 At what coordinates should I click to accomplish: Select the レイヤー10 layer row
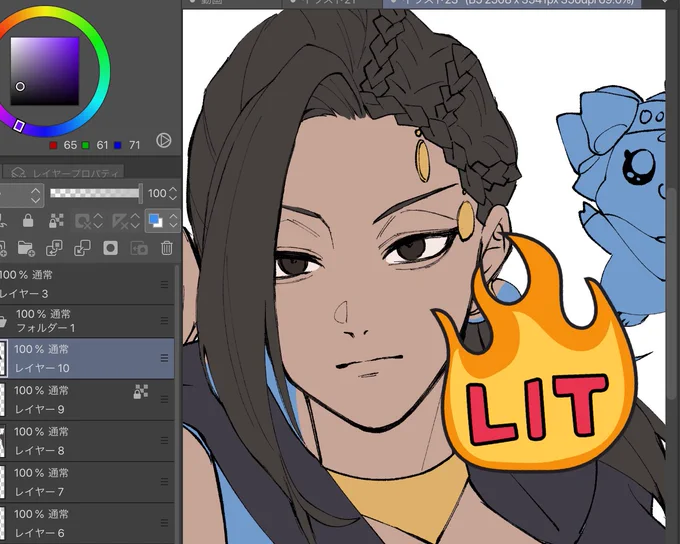87,358
